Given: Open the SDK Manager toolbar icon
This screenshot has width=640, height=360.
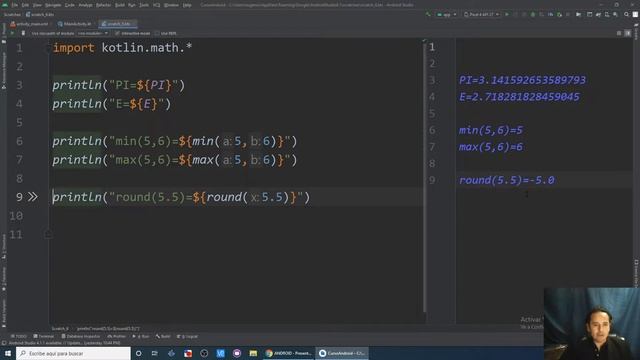Looking at the screenshot, I should tap(615, 14).
